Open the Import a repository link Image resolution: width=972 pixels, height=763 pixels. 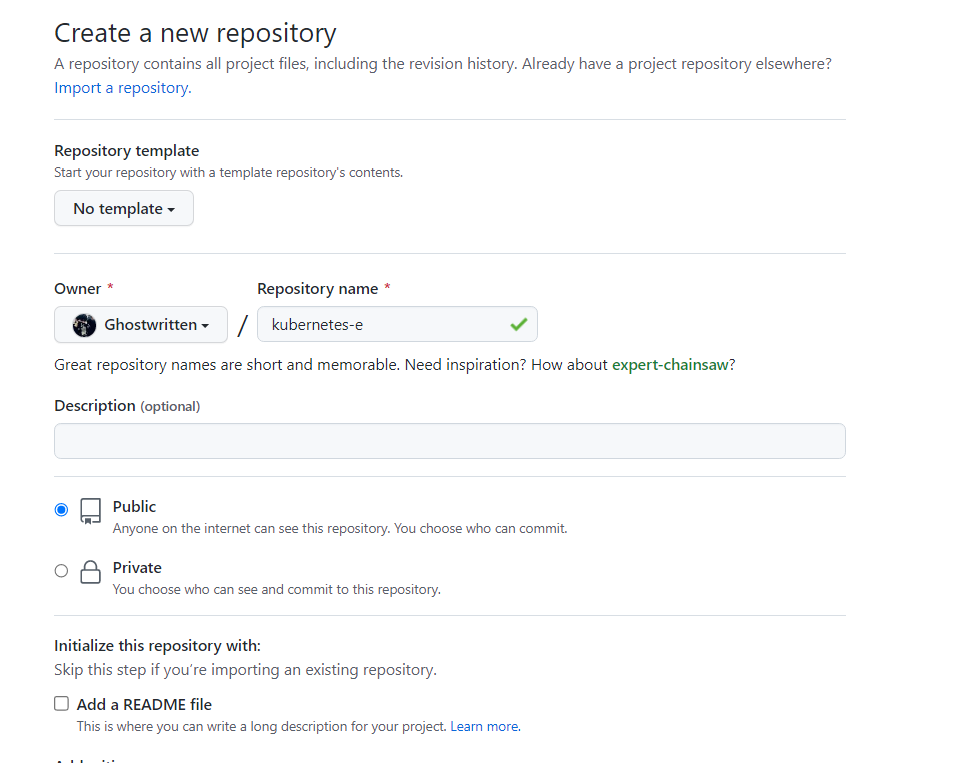(123, 88)
